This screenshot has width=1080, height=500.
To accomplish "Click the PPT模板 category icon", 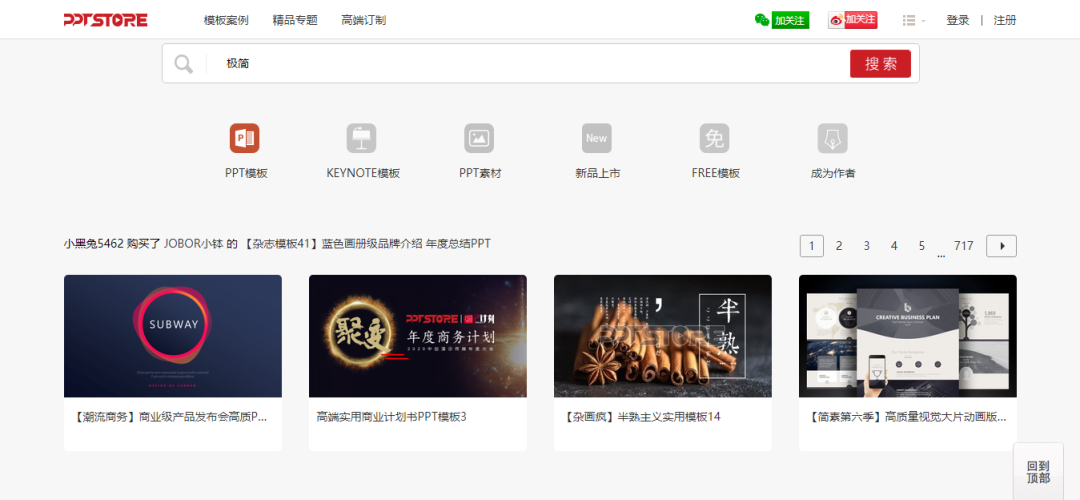I will (245, 138).
